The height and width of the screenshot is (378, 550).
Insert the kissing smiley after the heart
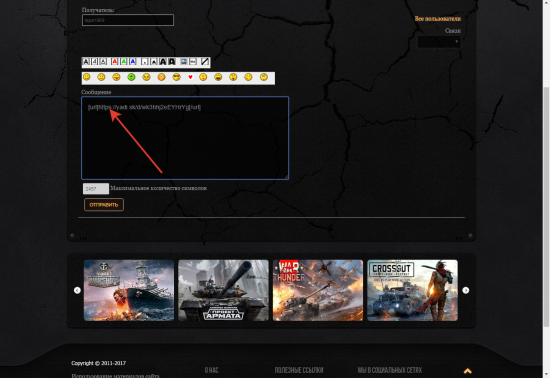203,77
